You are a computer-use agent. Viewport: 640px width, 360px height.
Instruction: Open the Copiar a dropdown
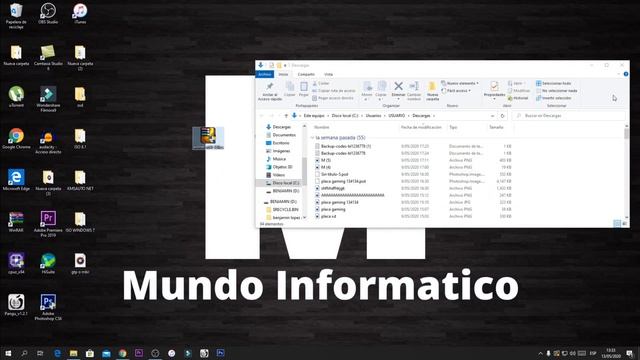coord(381,91)
